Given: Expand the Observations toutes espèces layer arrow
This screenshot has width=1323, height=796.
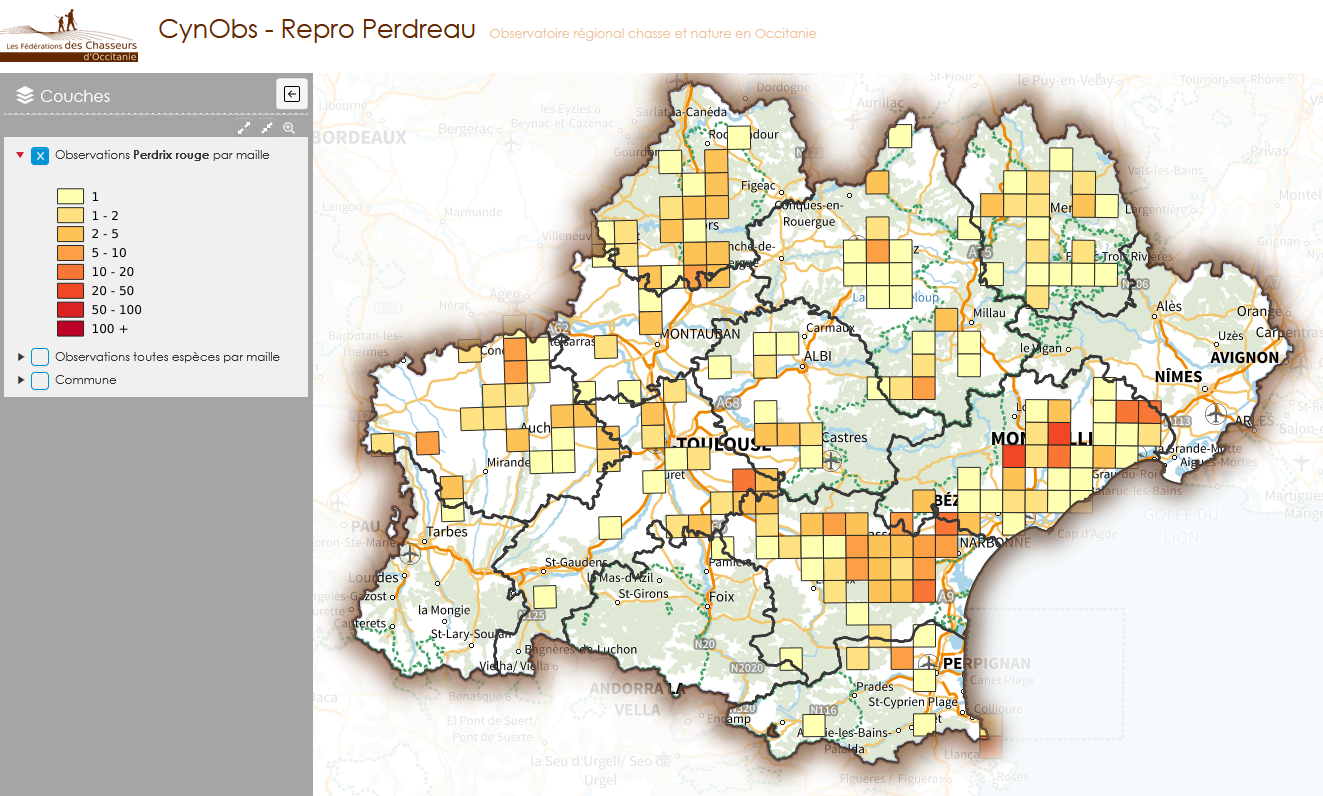Looking at the screenshot, I should pos(21,357).
